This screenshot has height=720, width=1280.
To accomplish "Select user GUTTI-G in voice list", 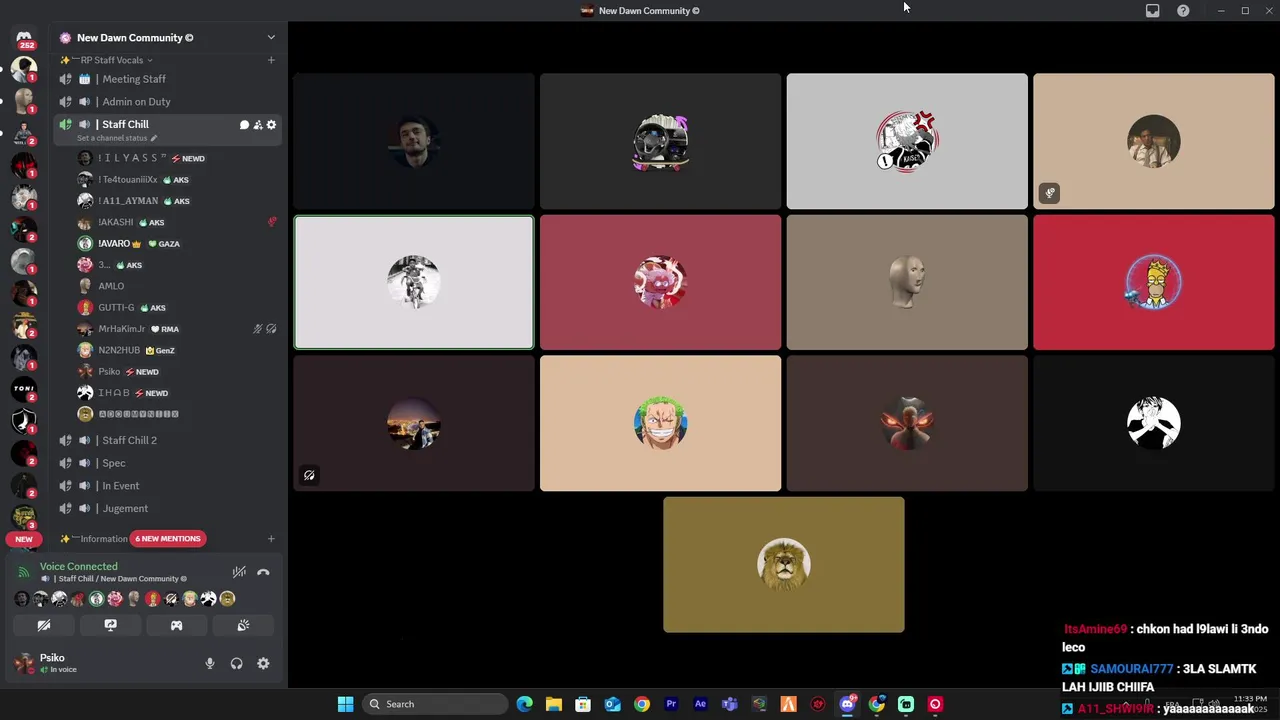I will (177, 308).
